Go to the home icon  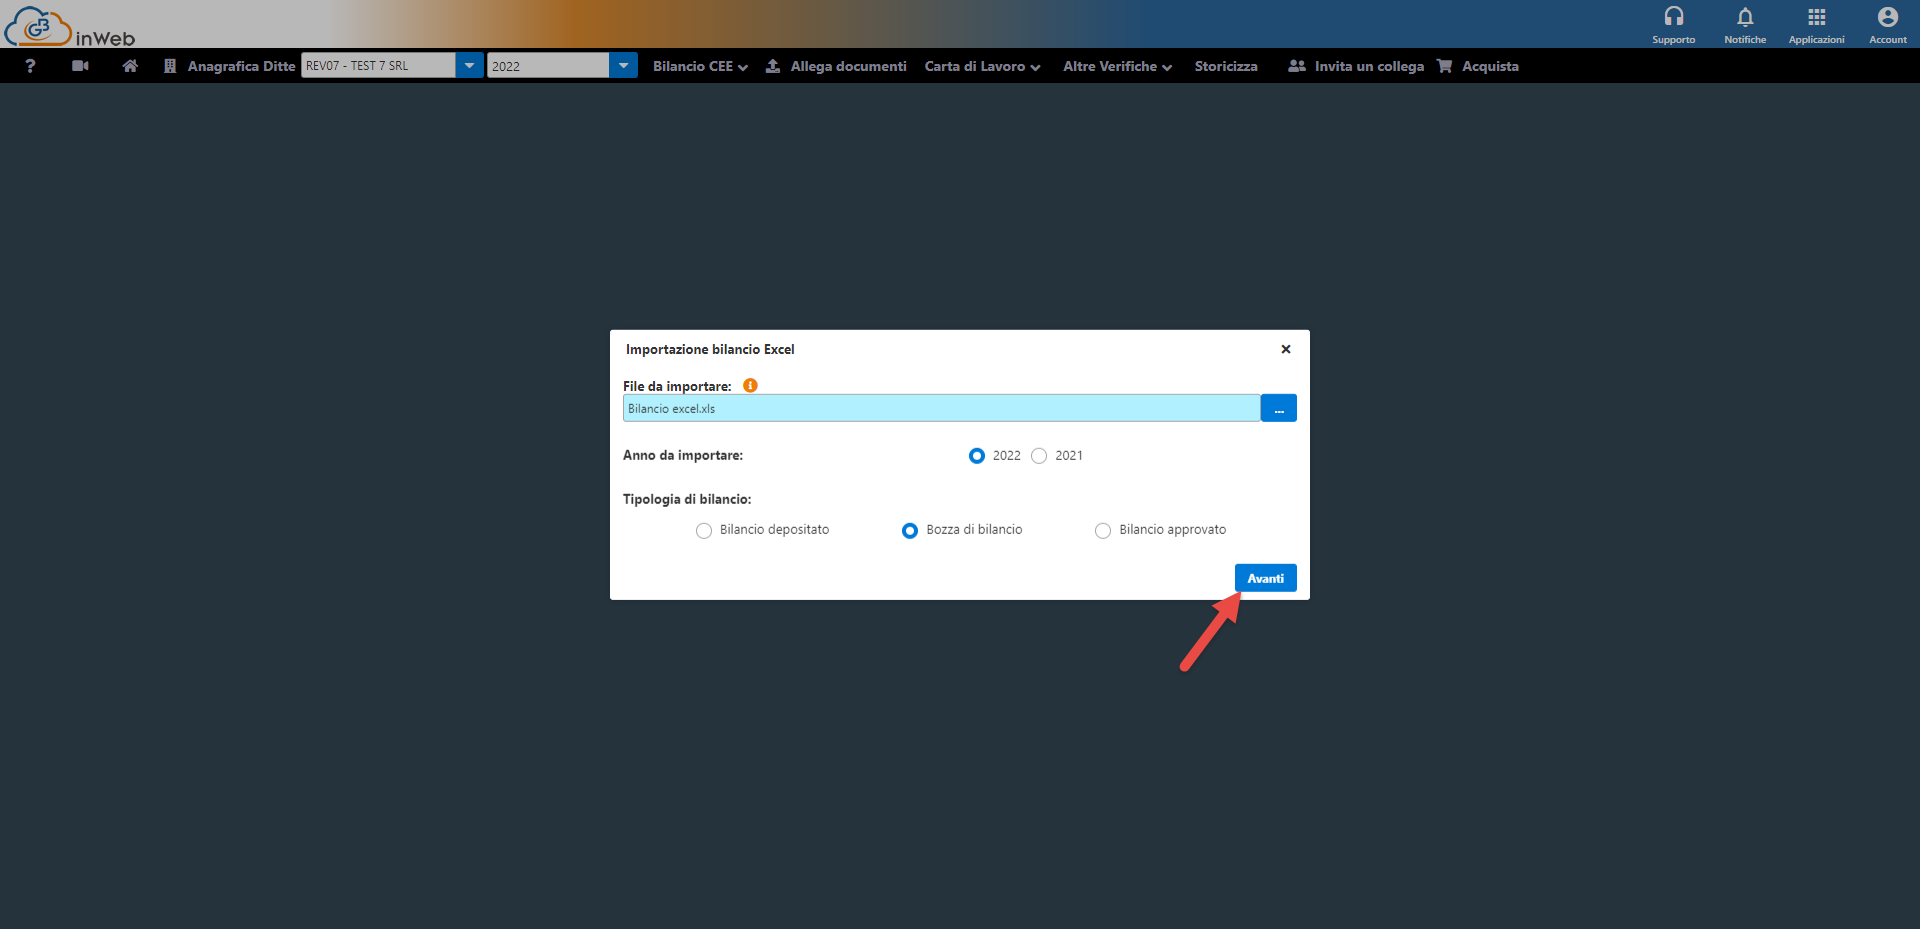coord(130,66)
